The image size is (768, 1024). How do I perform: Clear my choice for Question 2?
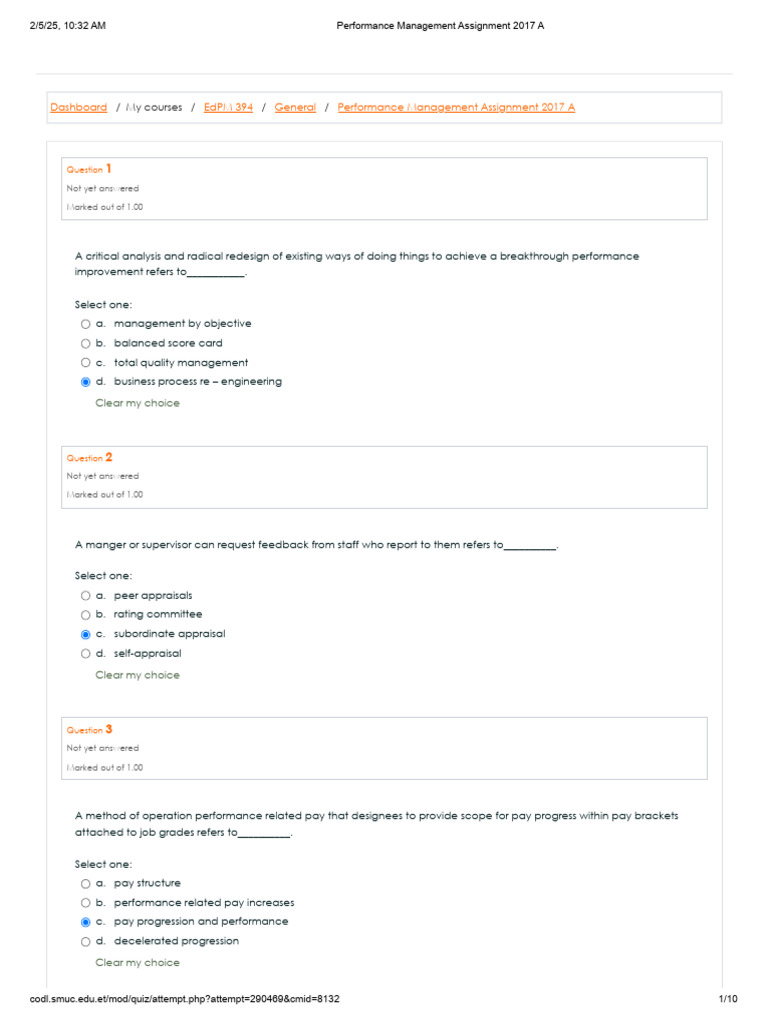click(x=137, y=675)
